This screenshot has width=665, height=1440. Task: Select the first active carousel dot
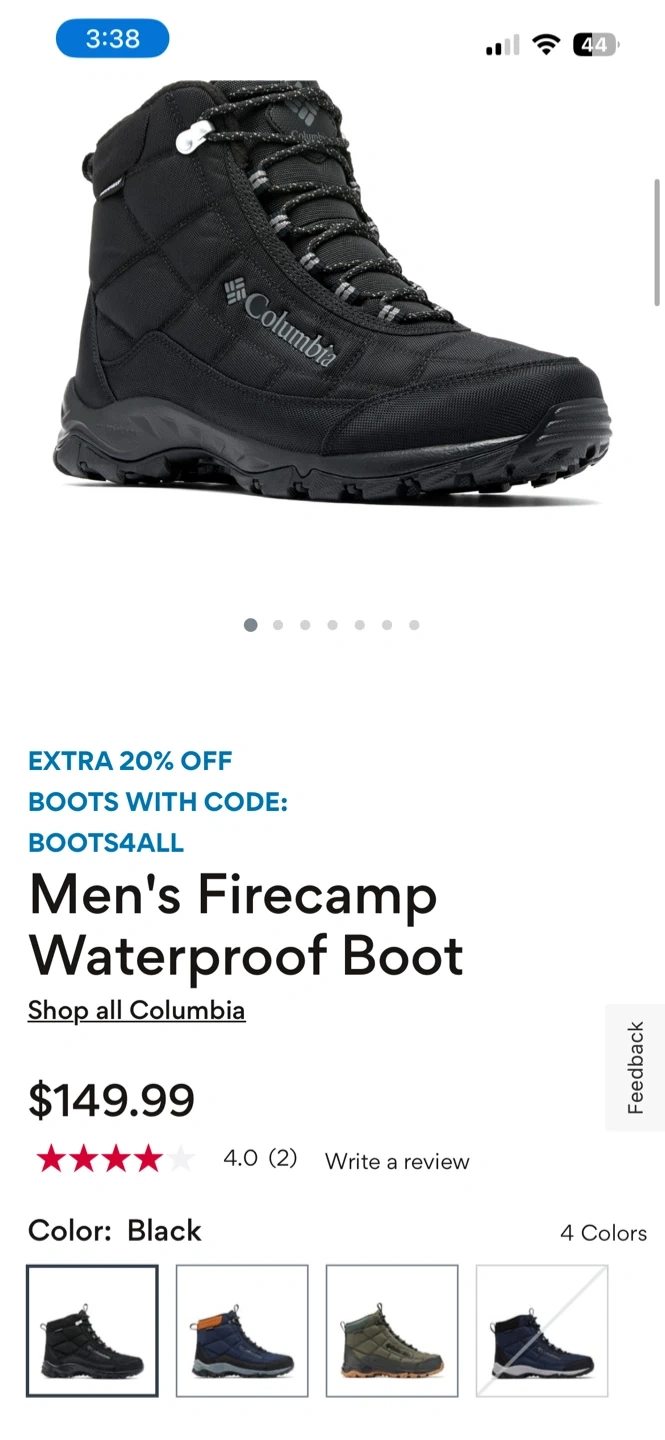[x=250, y=625]
